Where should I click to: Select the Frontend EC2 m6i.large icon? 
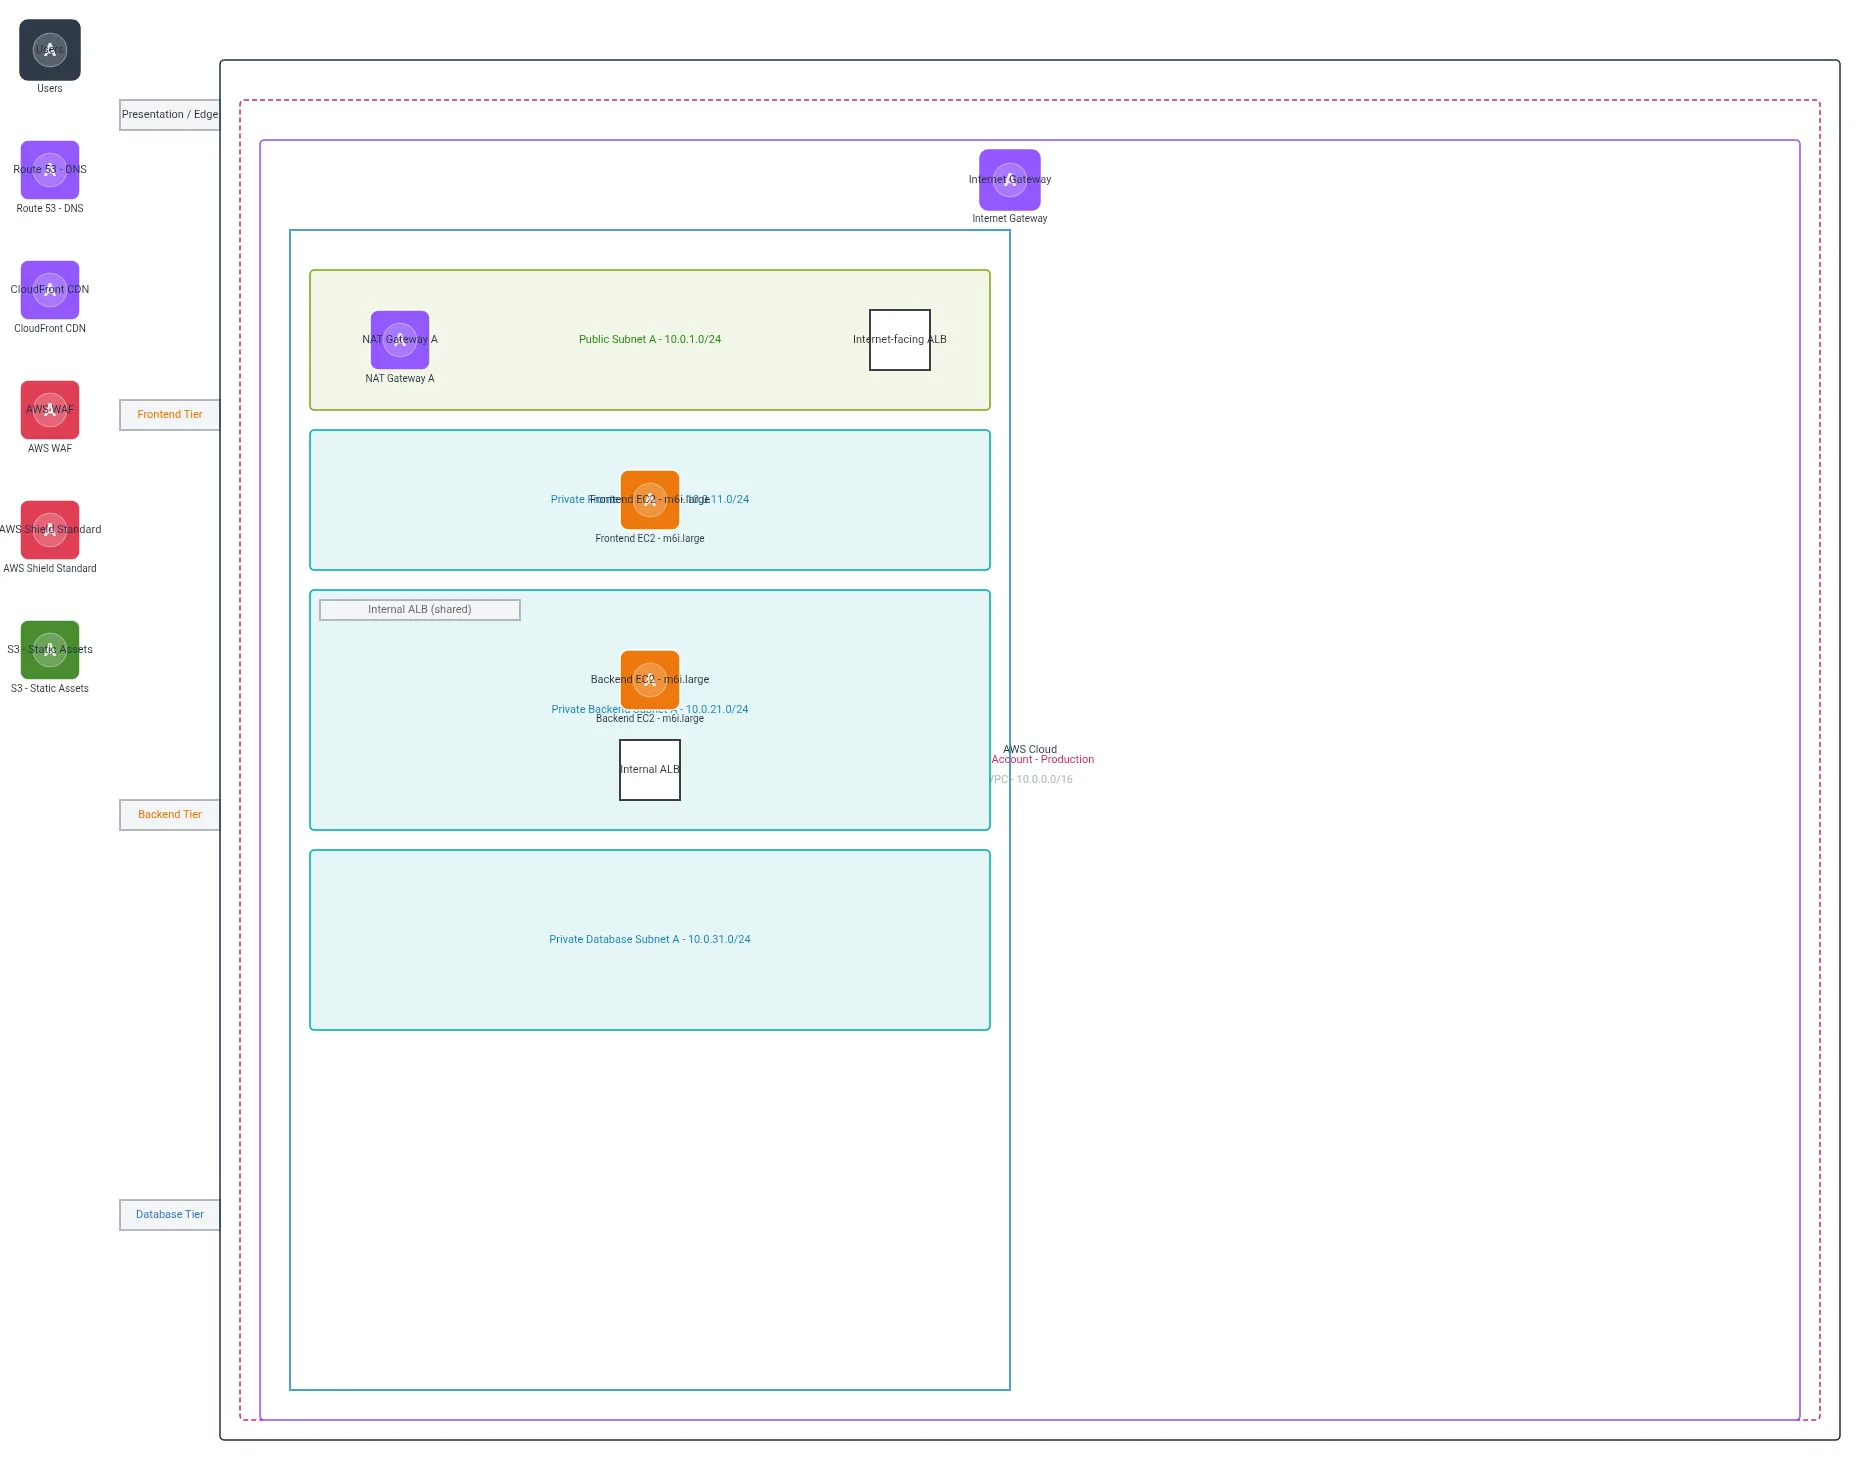pos(650,500)
